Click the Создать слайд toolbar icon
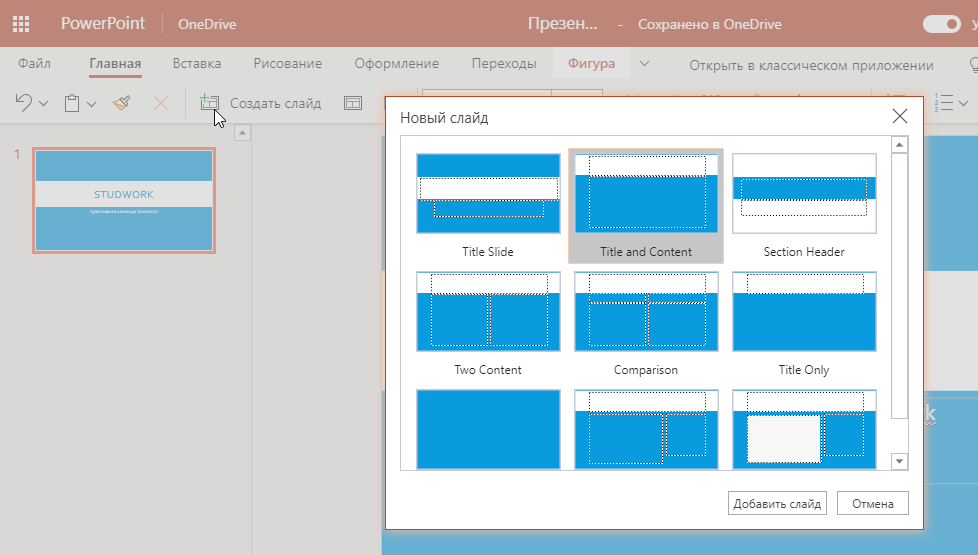 click(209, 103)
